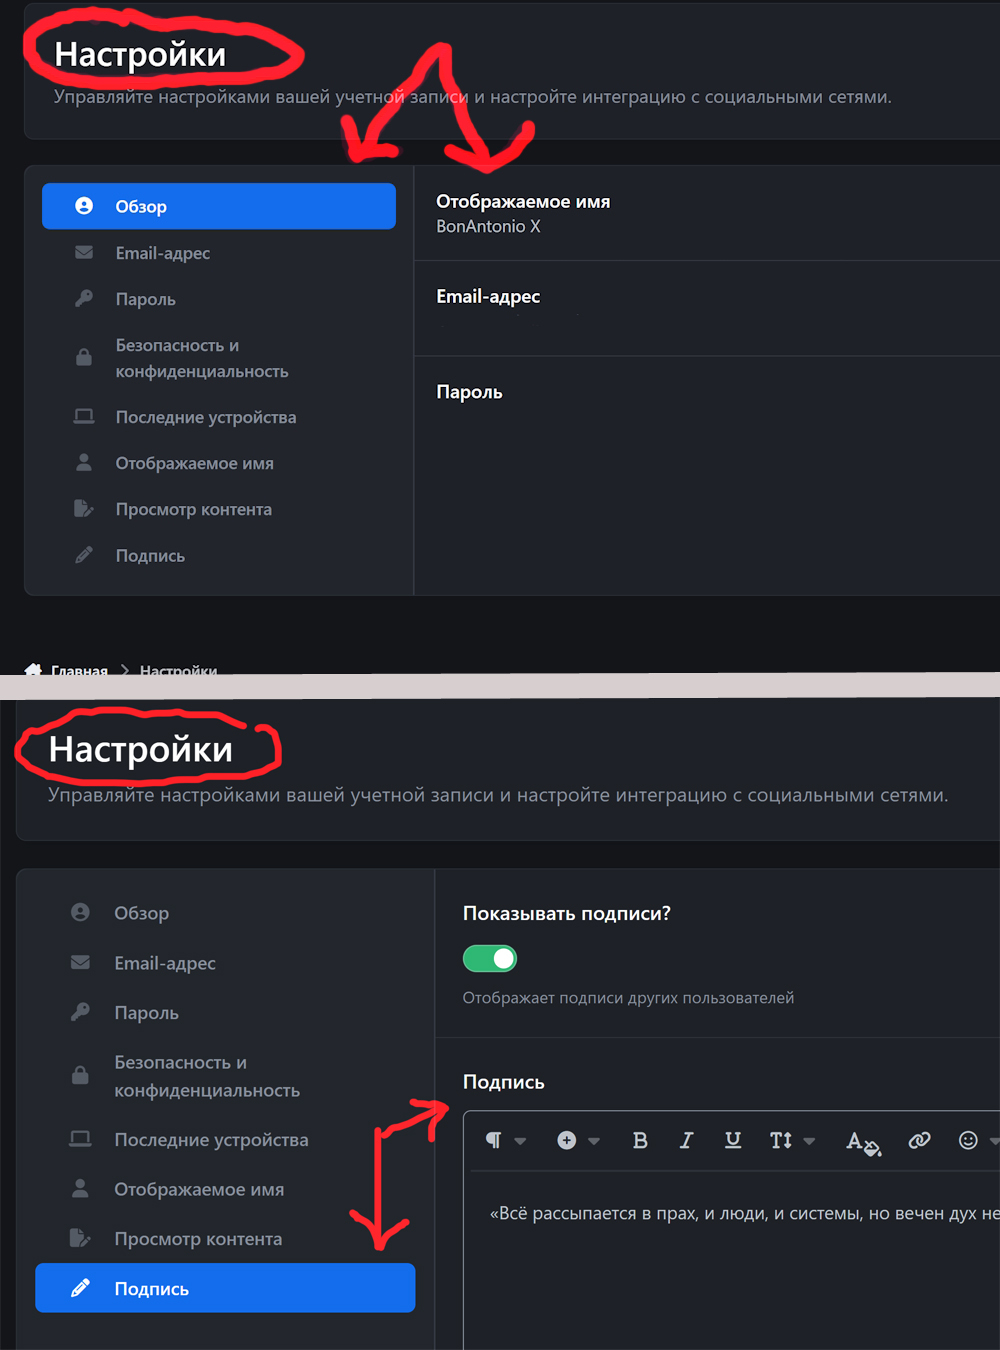This screenshot has width=1000, height=1350.
Task: Toggle bold formatting in the signature editor
Action: click(x=640, y=1140)
